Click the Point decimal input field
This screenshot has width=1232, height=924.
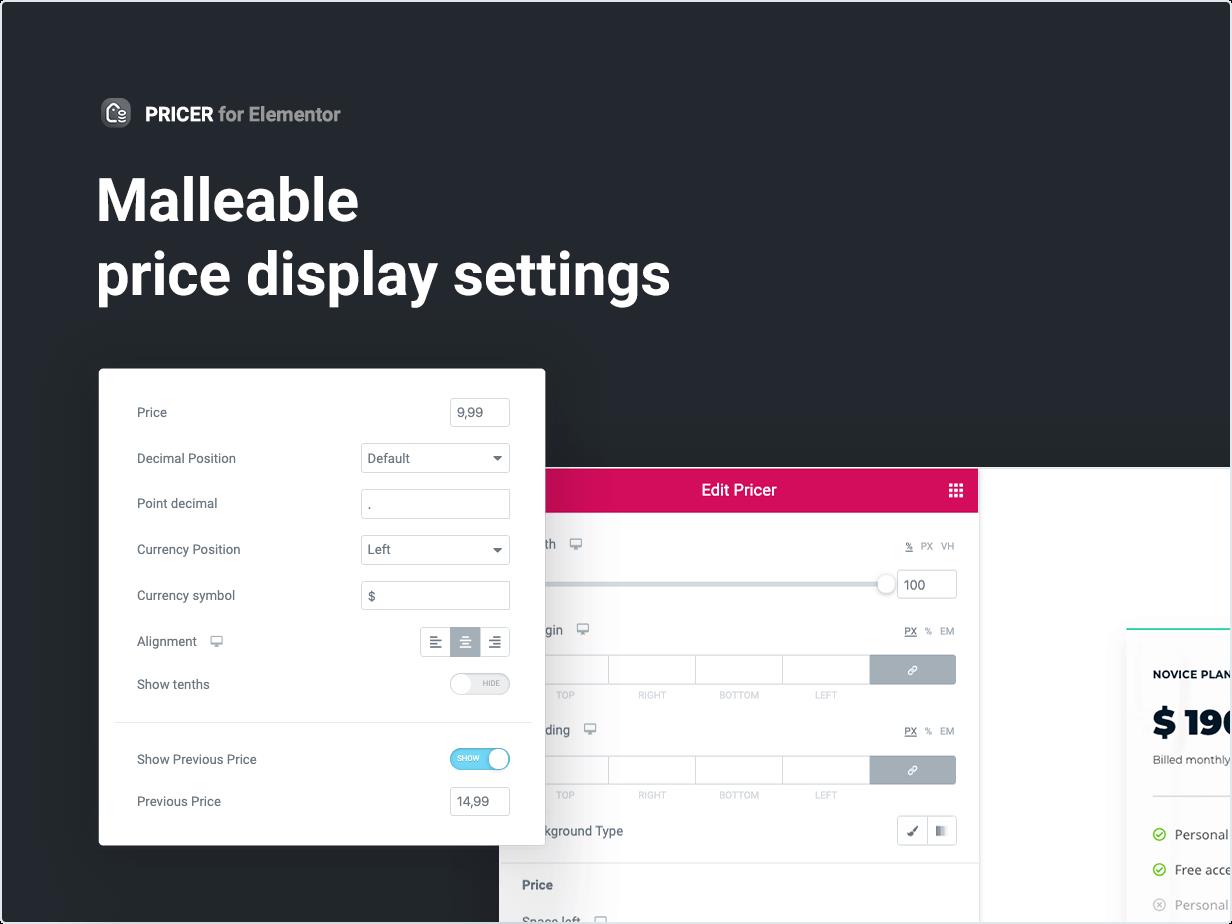pyautogui.click(x=435, y=504)
